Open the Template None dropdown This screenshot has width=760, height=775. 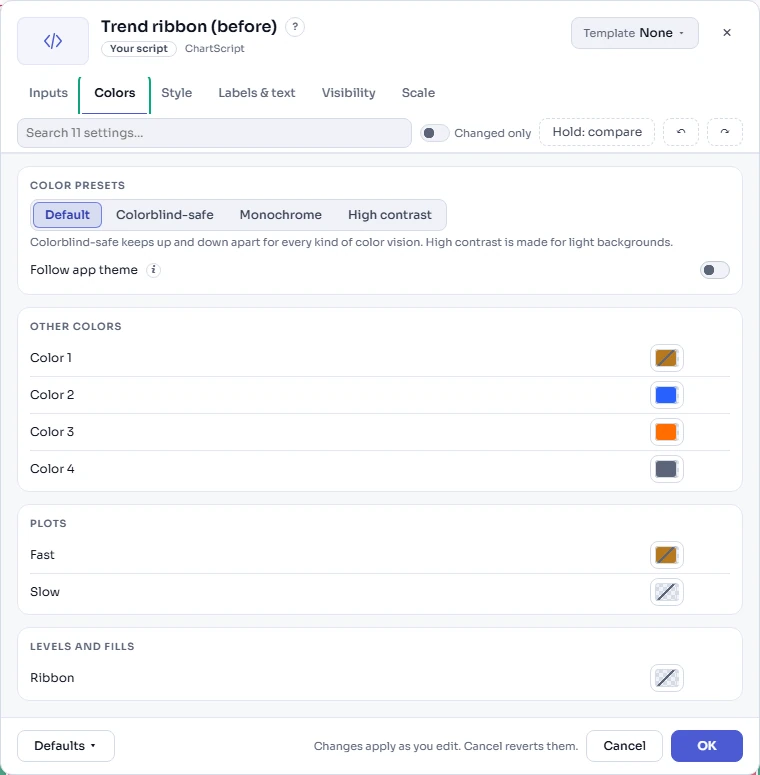point(634,33)
